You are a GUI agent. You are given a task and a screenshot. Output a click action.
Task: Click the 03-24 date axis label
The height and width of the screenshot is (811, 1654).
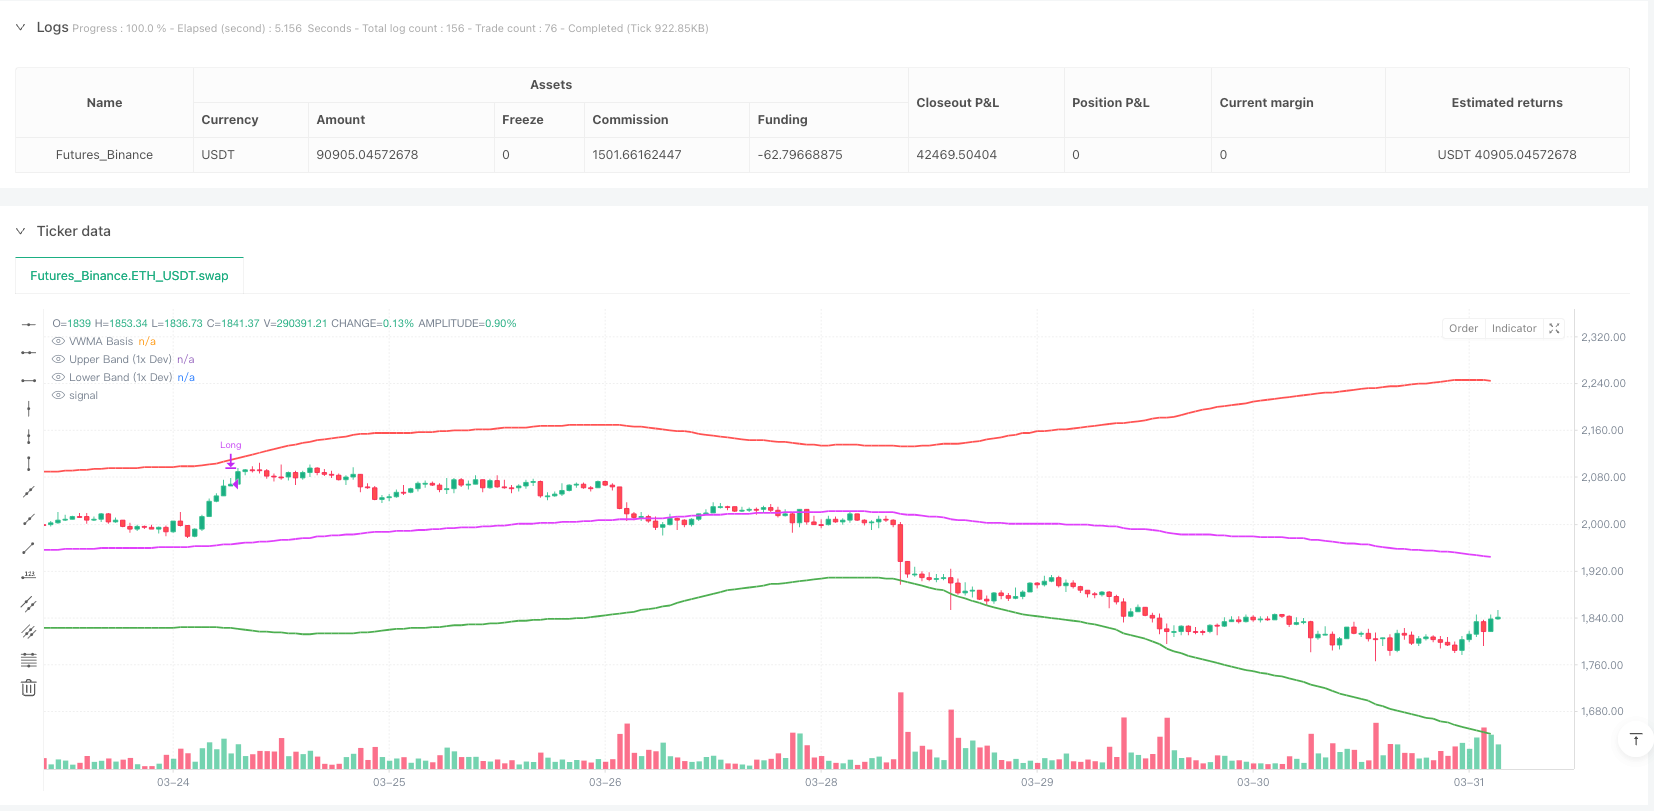pos(173,782)
